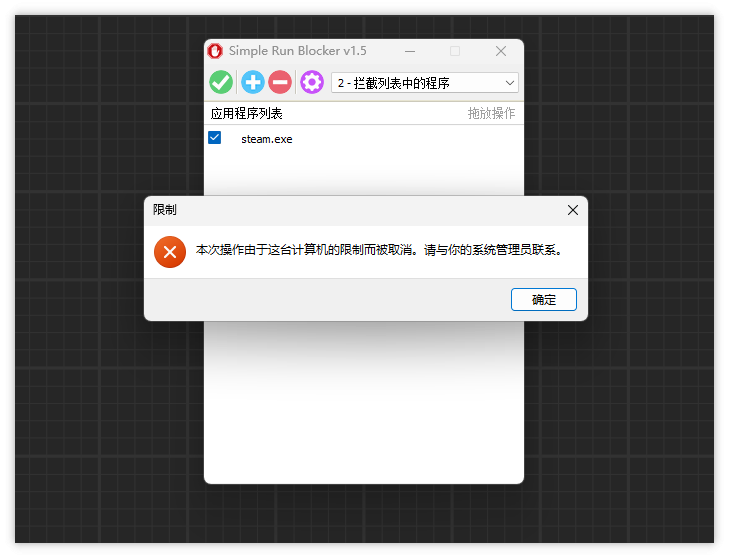Select the steam.exe entry in the list
Image resolution: width=729 pixels, height=558 pixels.
(267, 139)
